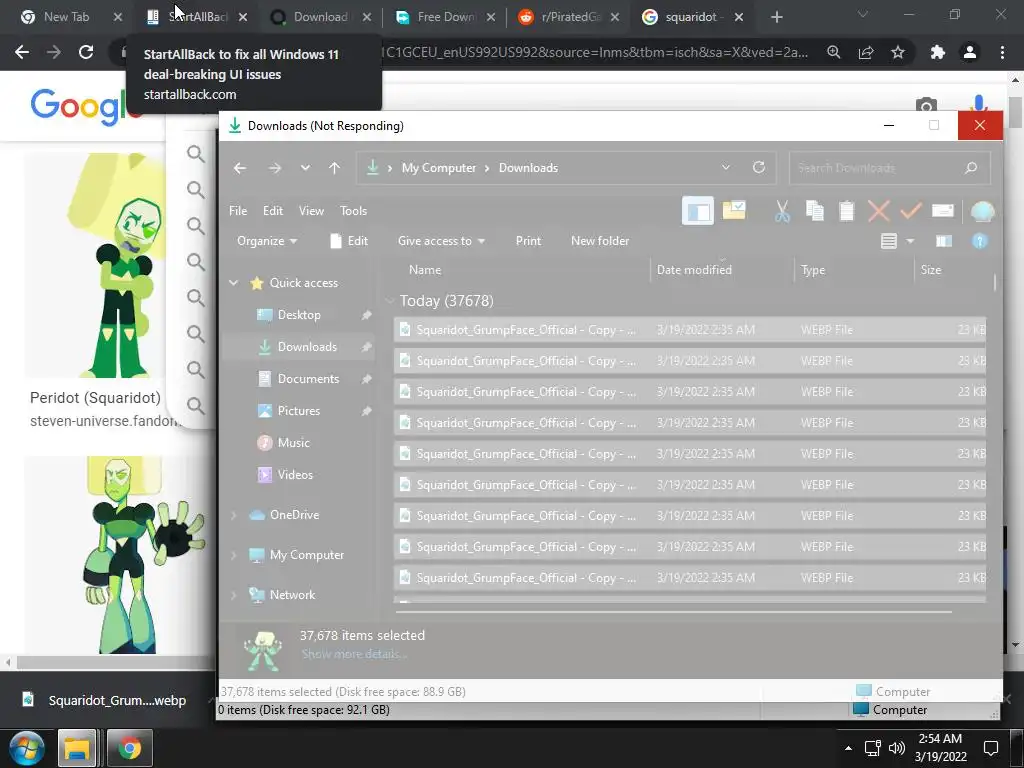Open the Windows Start button
The height and width of the screenshot is (768, 1024).
pos(25,748)
